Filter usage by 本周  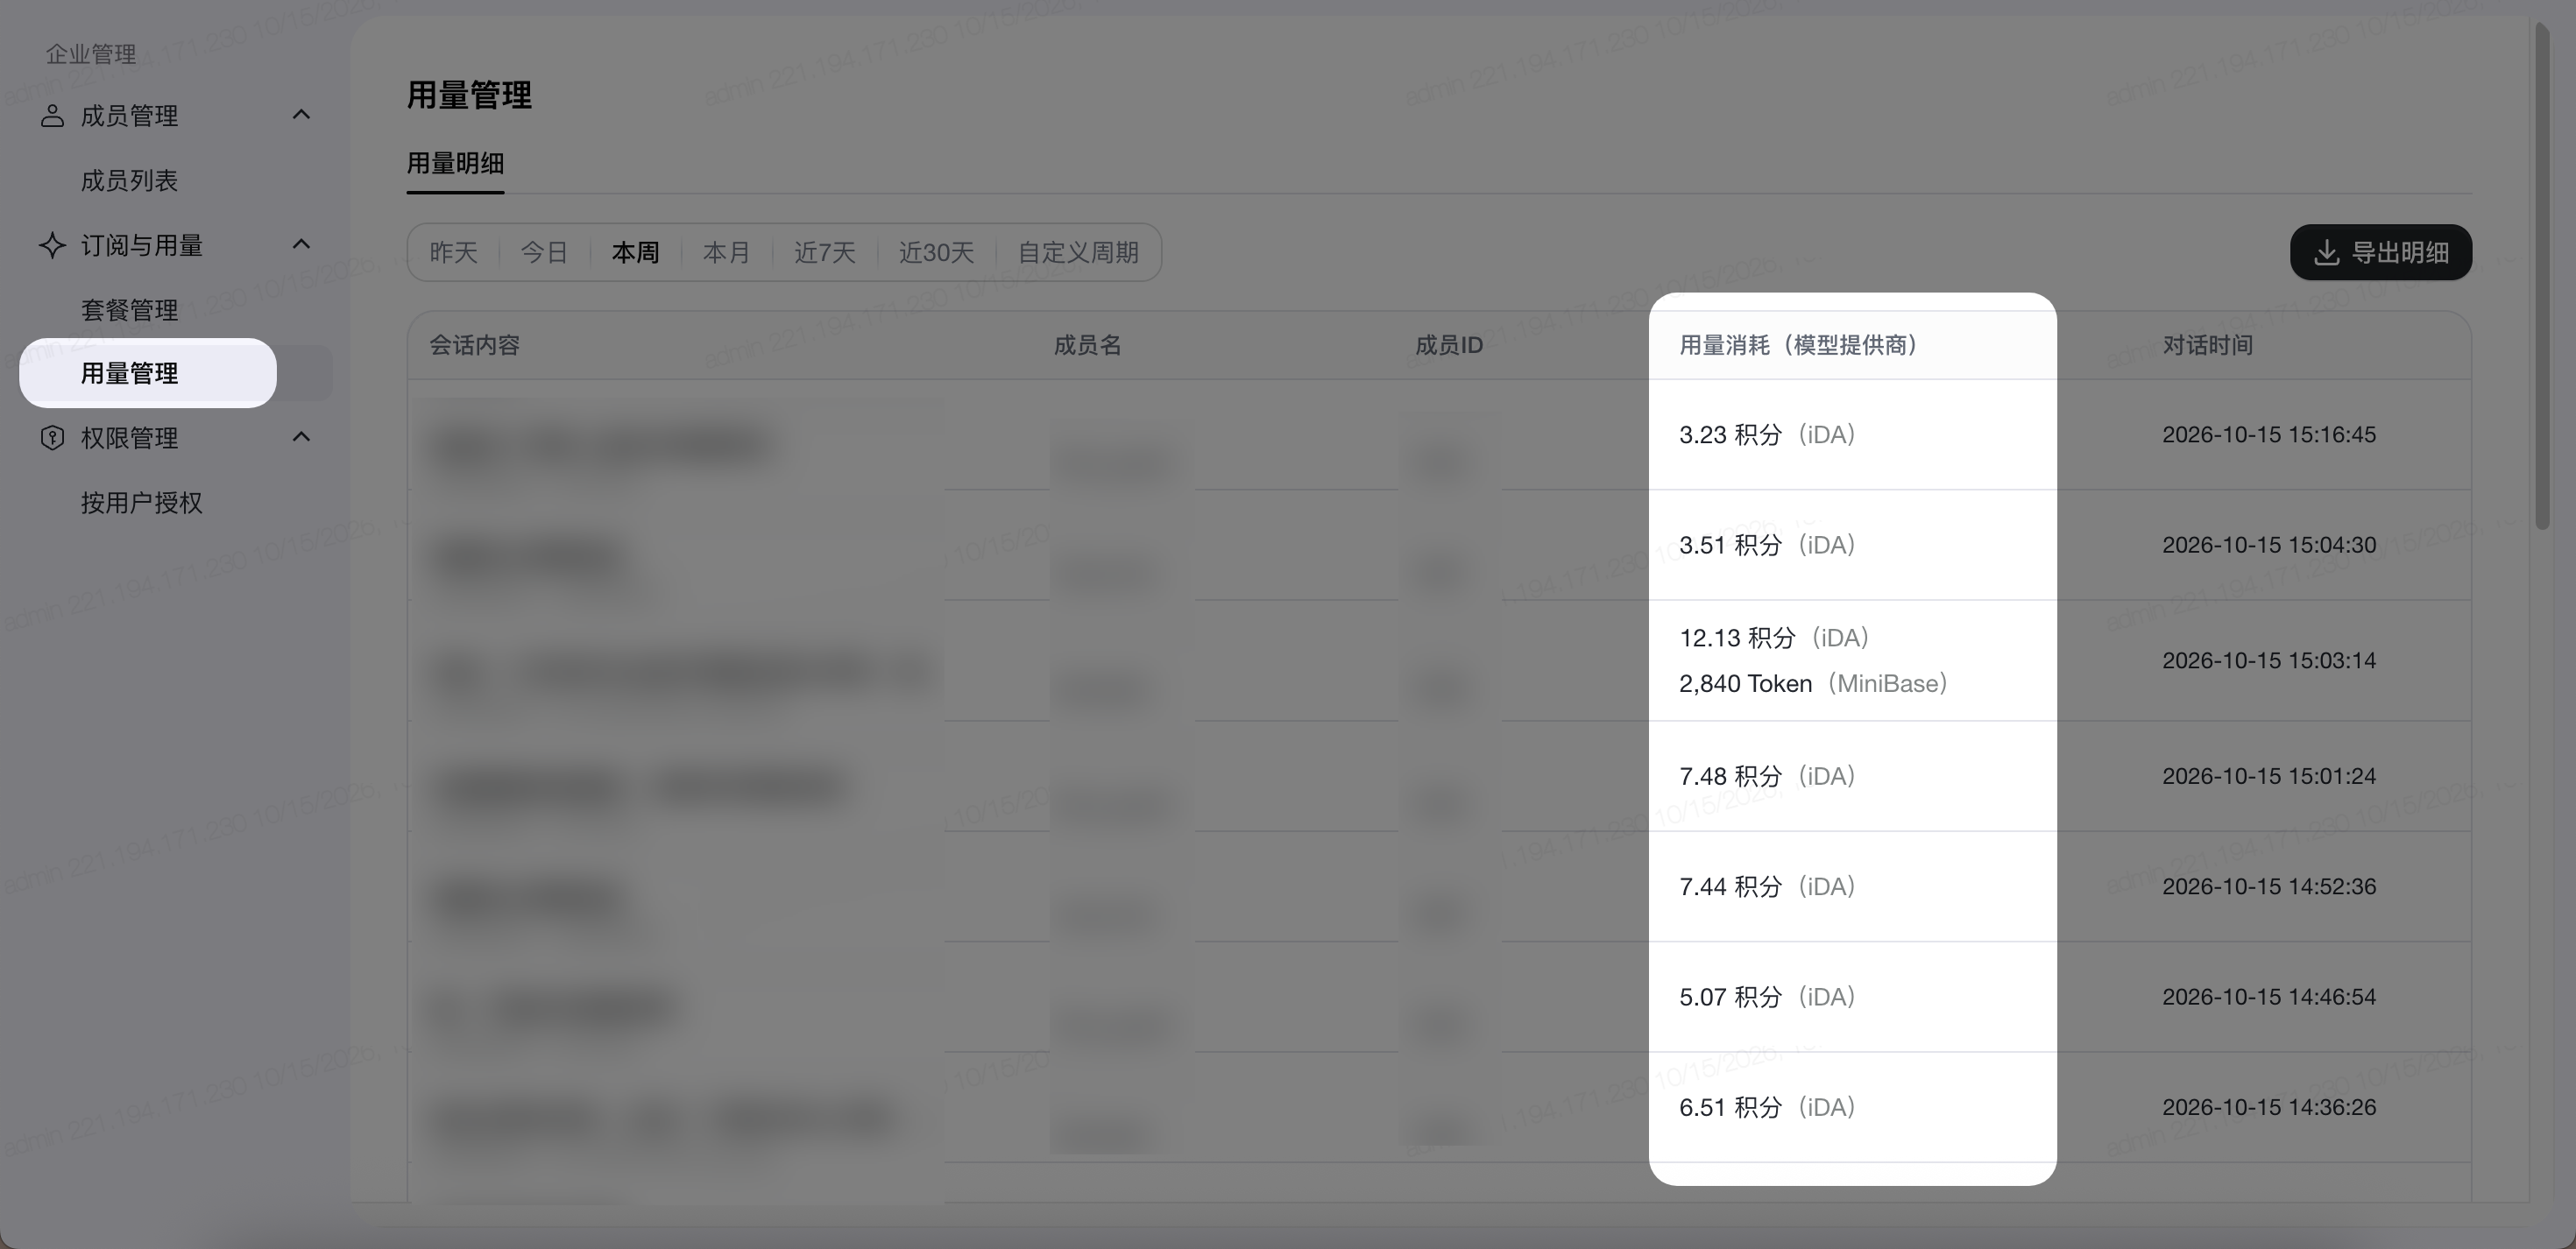tap(635, 252)
